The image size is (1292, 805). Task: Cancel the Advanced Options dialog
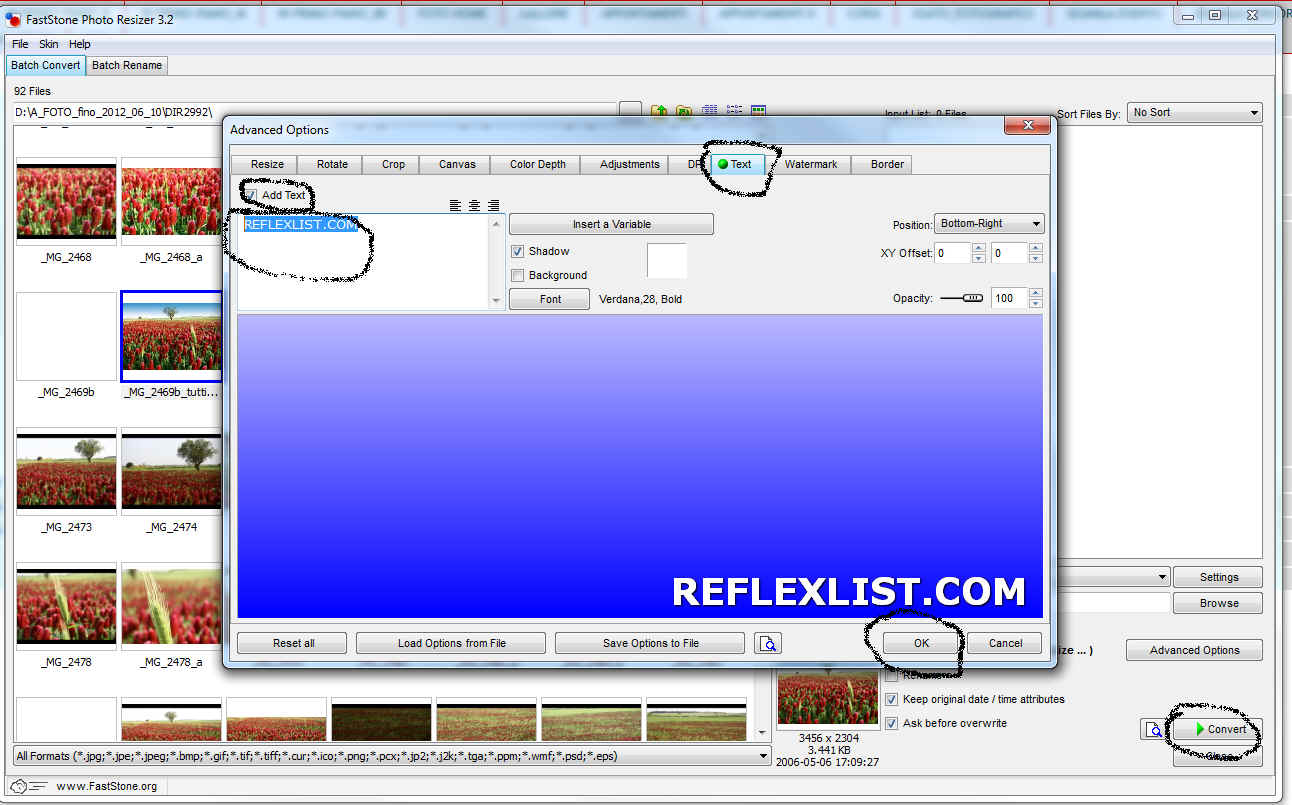(1006, 643)
